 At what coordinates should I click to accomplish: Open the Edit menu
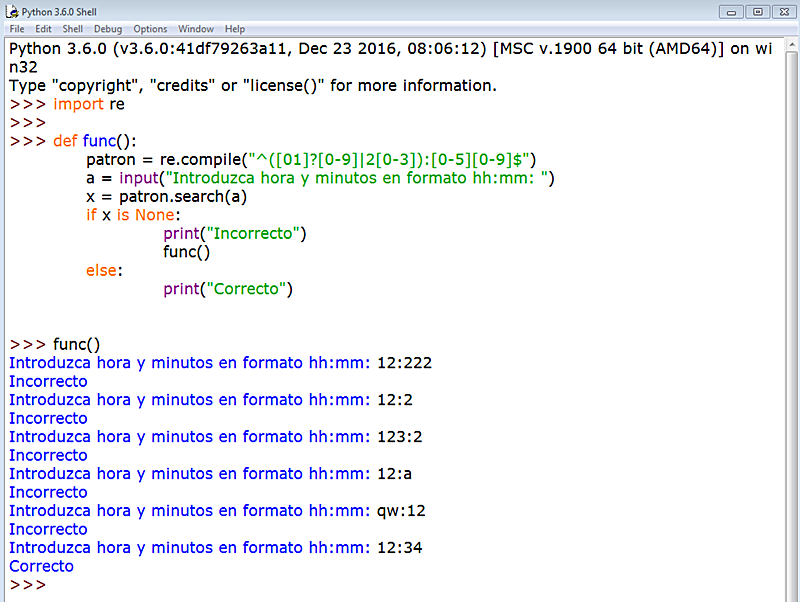point(43,28)
